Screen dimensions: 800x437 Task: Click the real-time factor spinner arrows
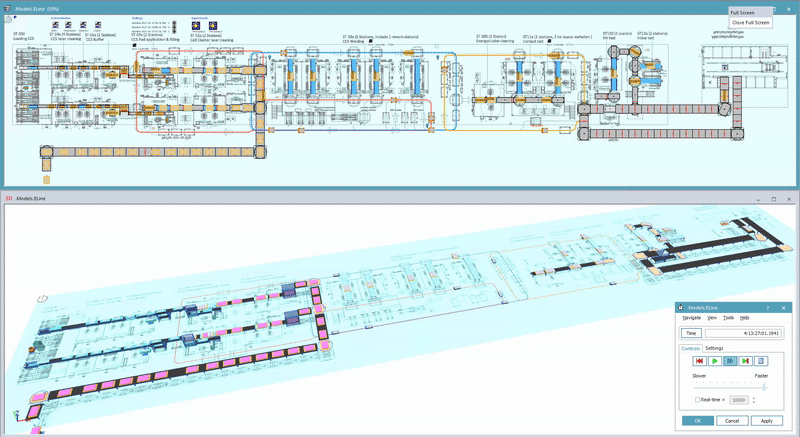click(753, 400)
